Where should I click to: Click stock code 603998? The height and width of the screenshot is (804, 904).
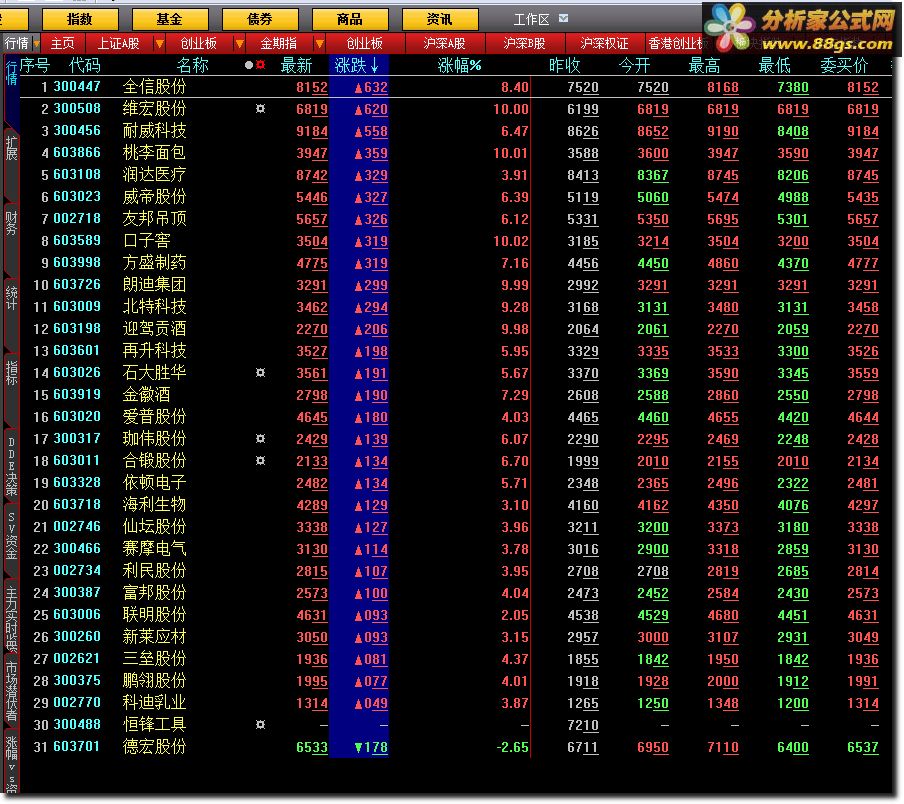click(x=77, y=263)
